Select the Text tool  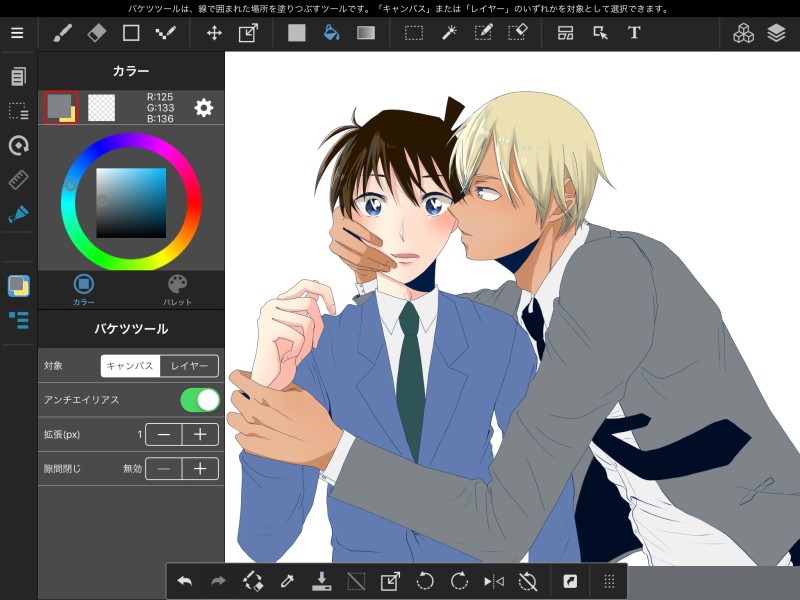[634, 33]
